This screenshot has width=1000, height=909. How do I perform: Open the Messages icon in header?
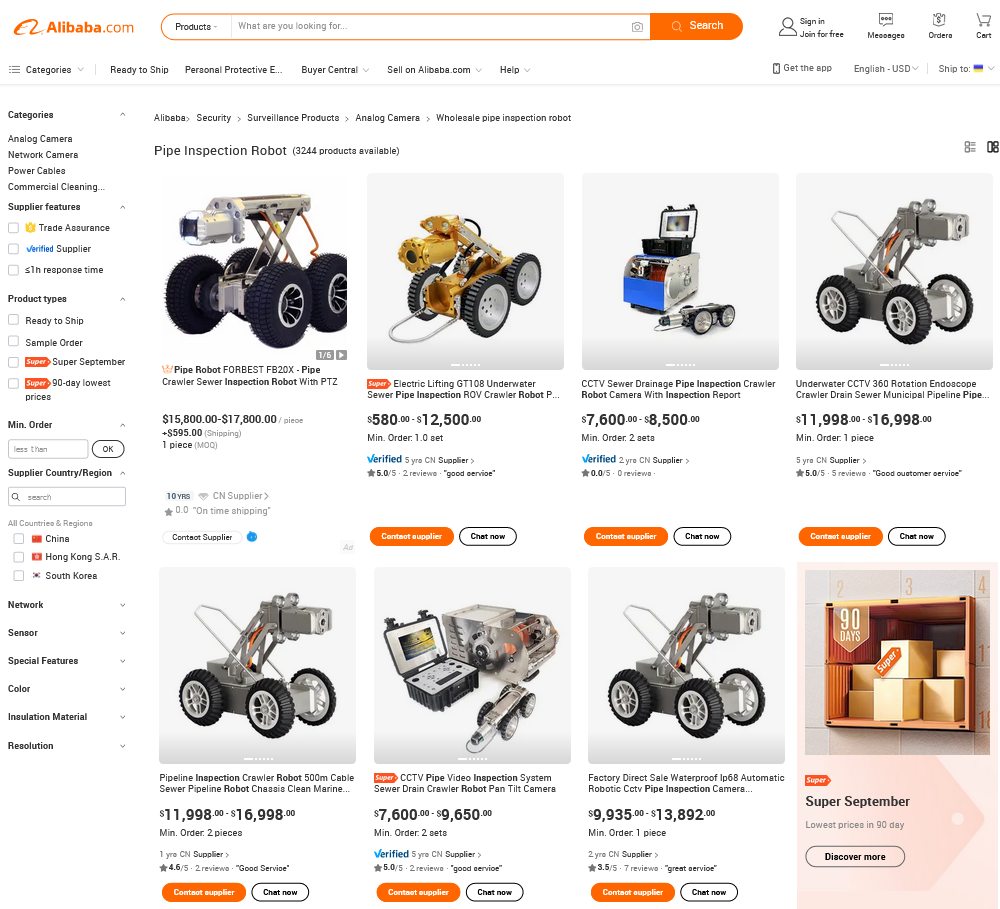[x=885, y=20]
